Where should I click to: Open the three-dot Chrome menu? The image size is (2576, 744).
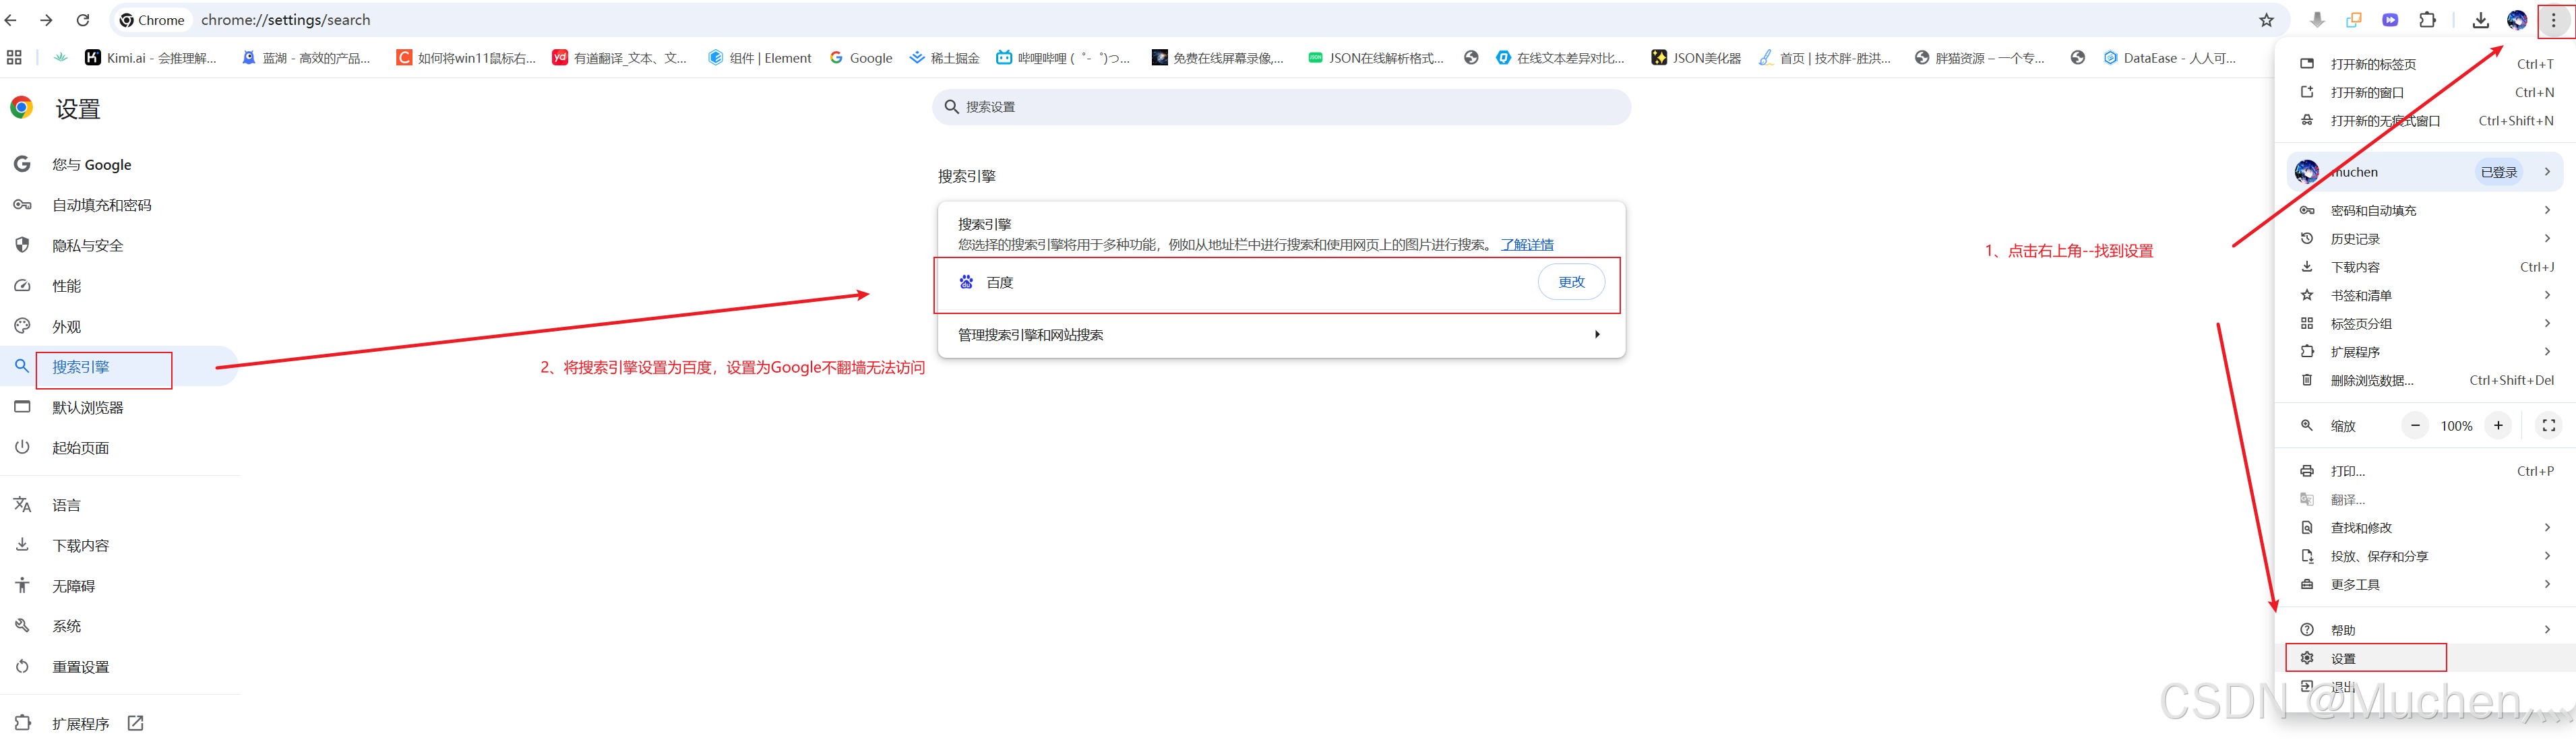(2553, 20)
